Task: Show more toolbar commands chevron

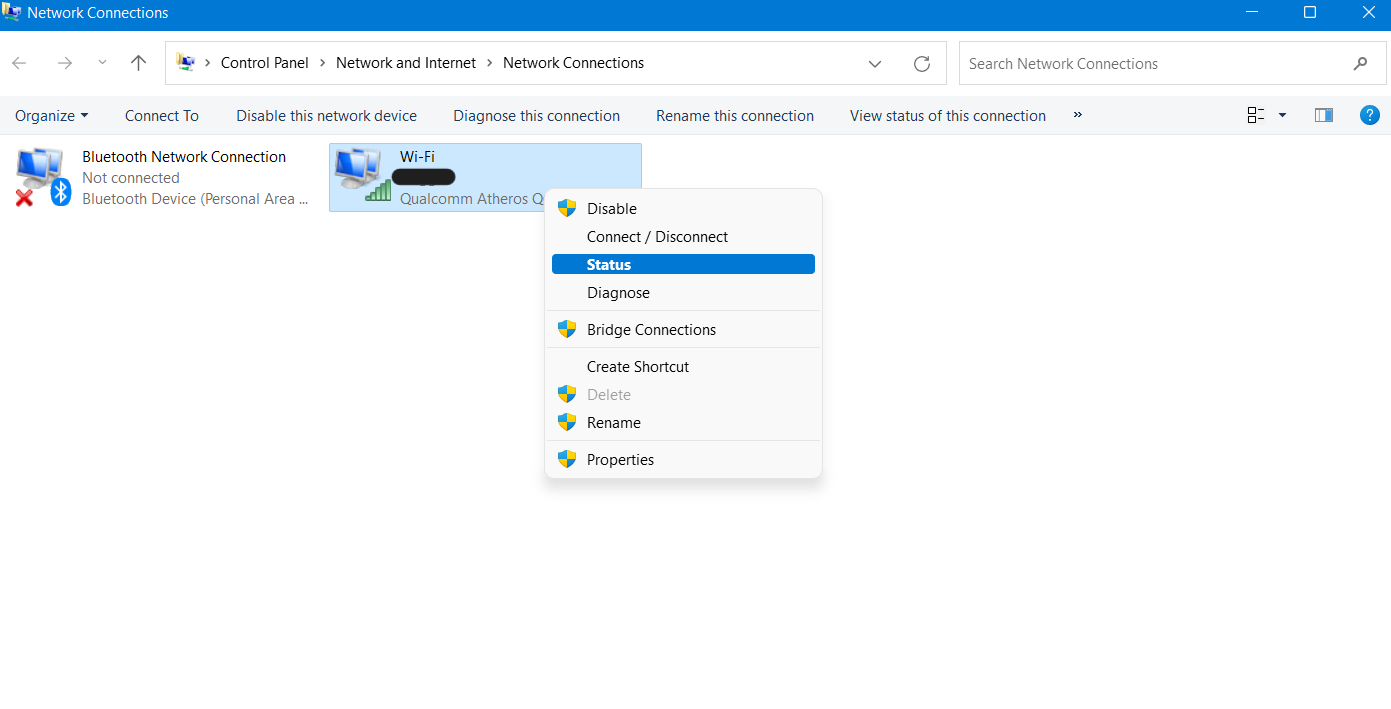Action: click(x=1077, y=115)
